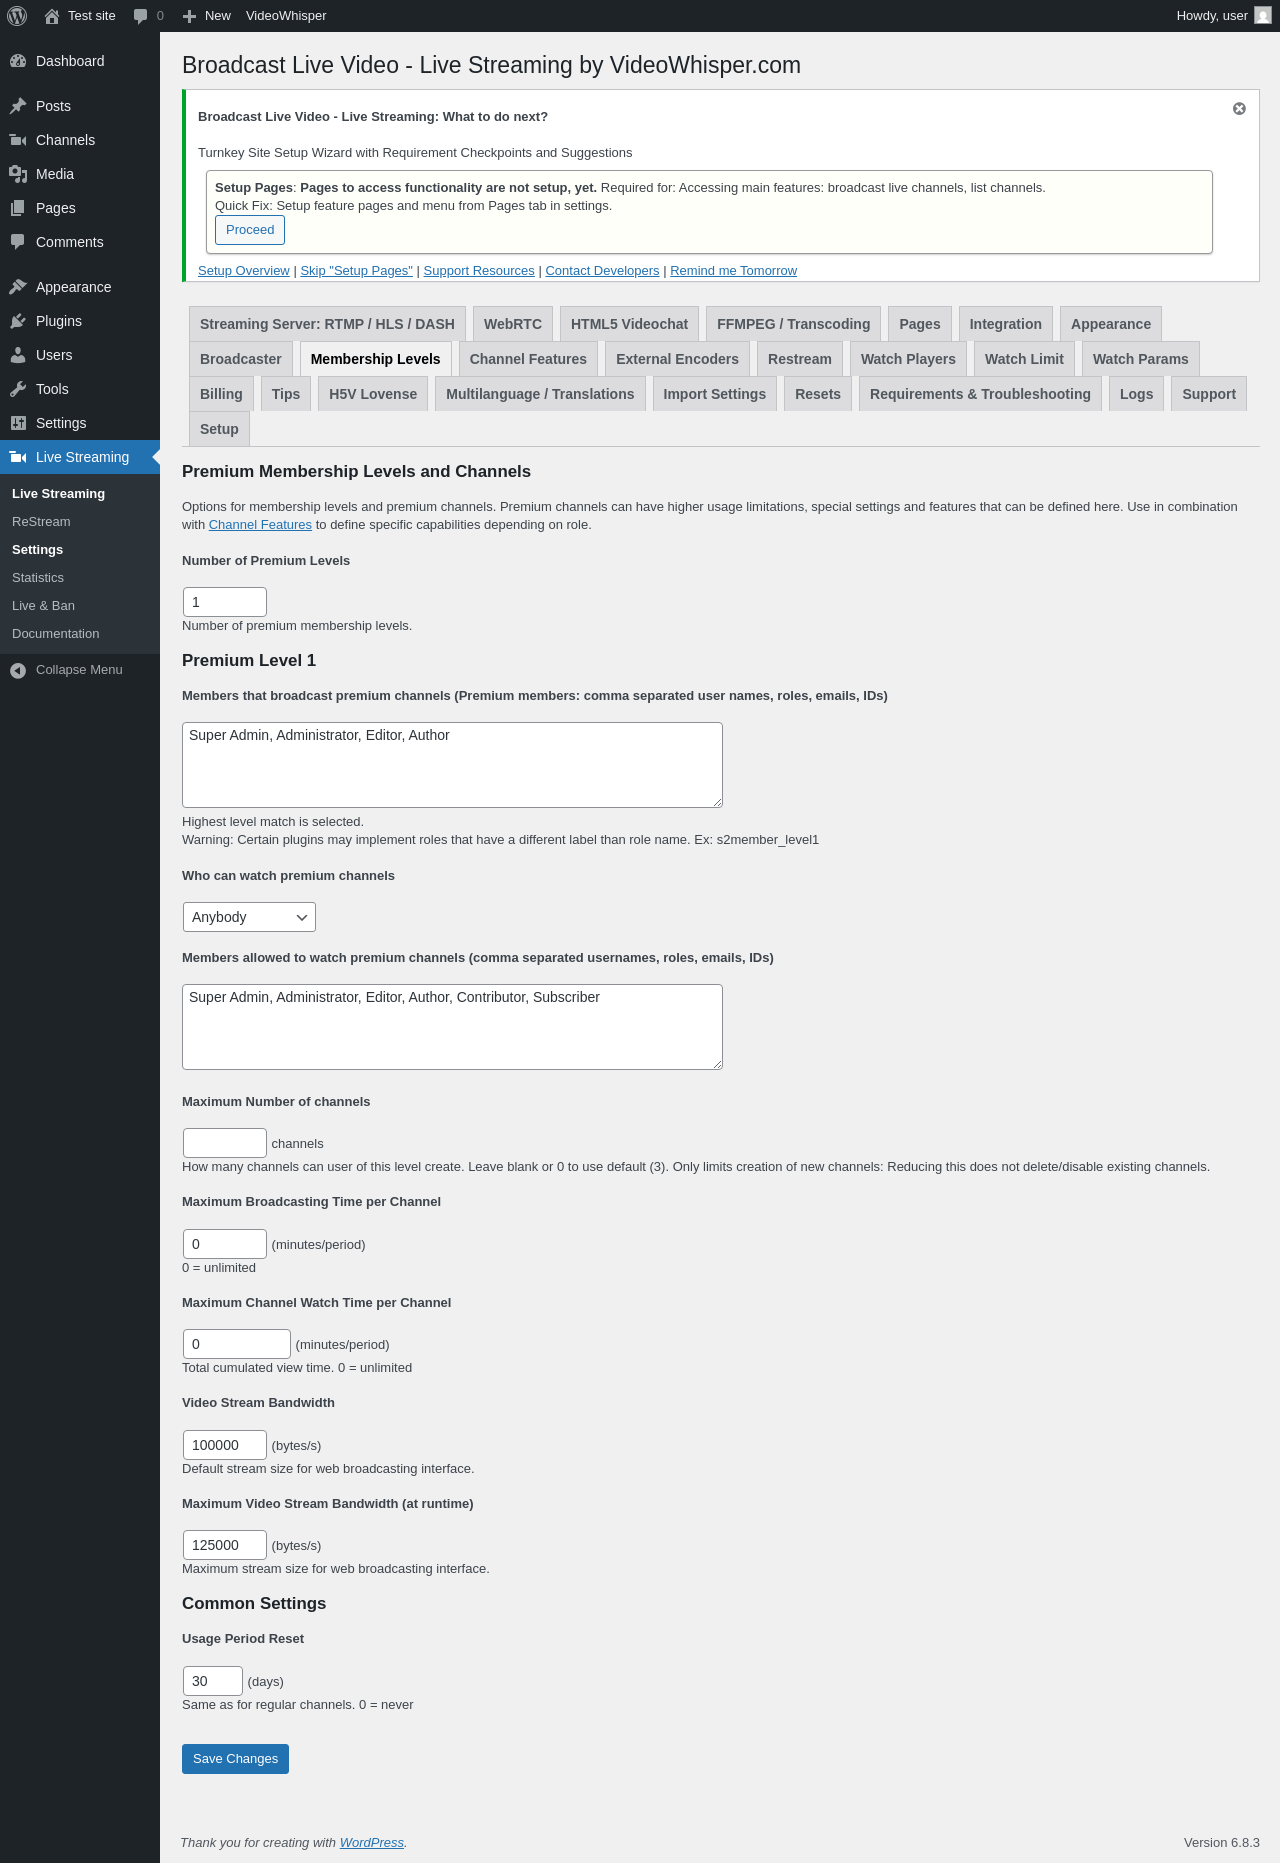Click the Settings sliders icon in sidebar
1280x1863 pixels.
(18, 423)
